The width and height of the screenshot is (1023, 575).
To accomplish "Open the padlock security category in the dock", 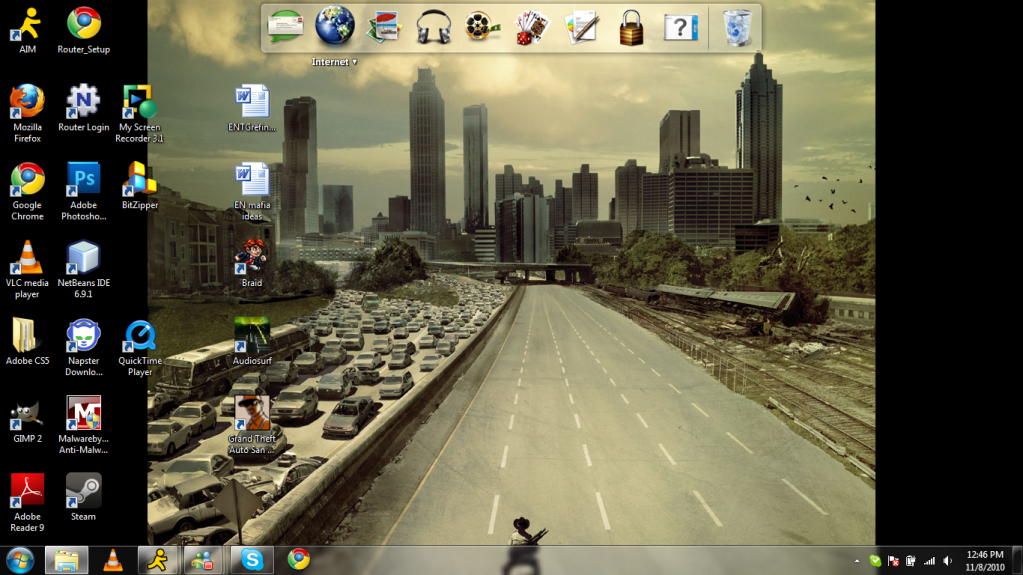I will (630, 27).
